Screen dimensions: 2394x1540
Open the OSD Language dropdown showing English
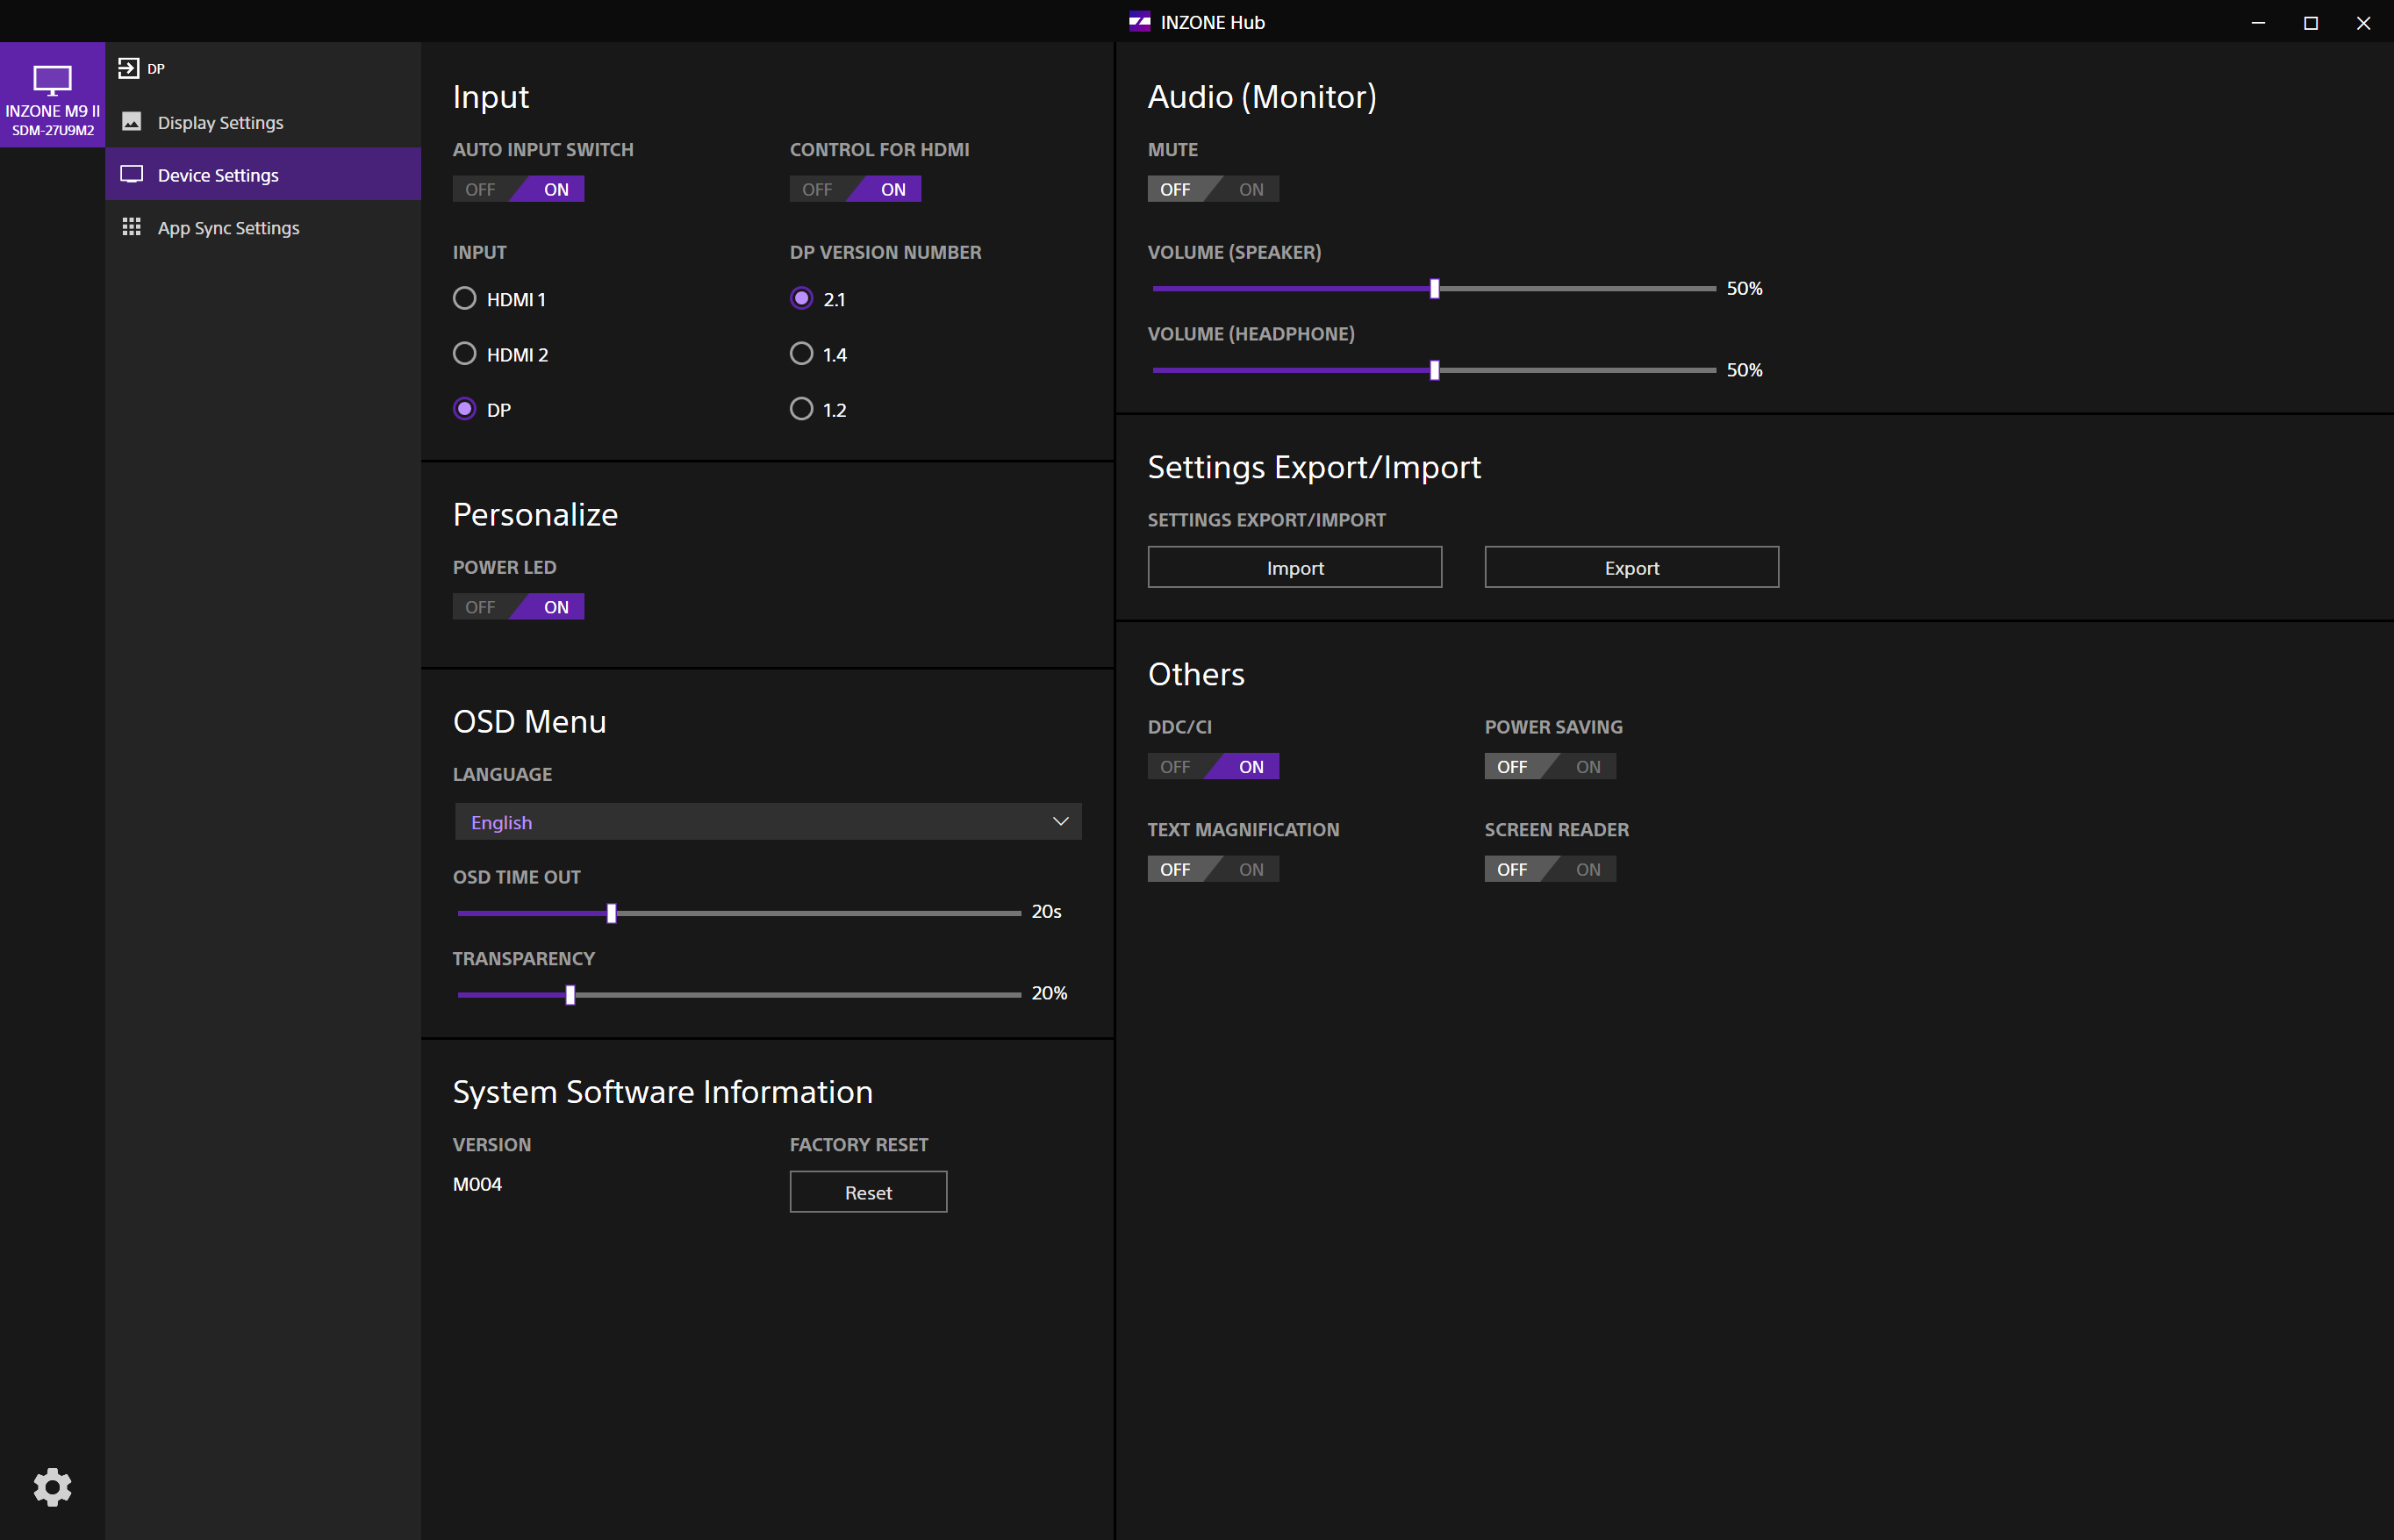(x=768, y=821)
